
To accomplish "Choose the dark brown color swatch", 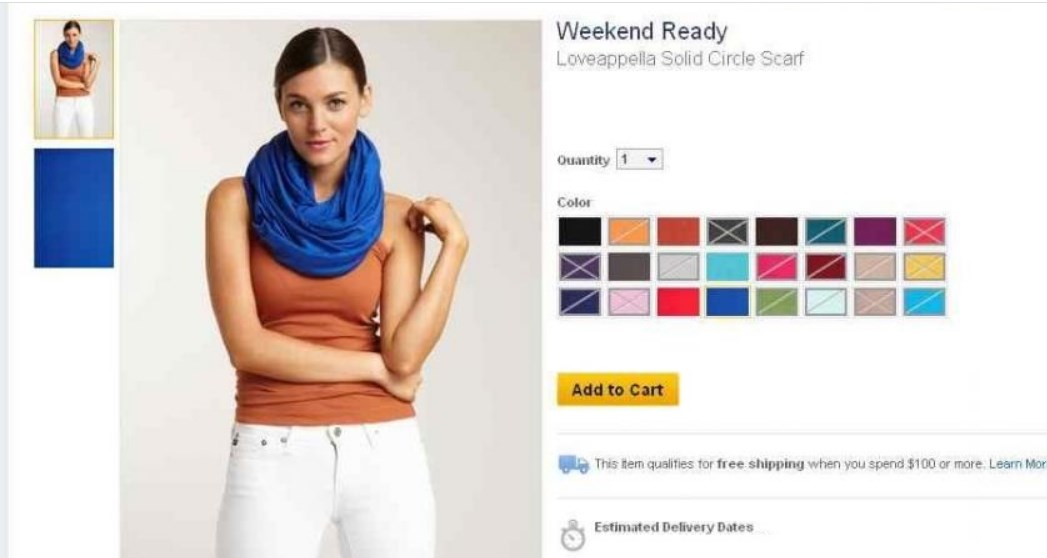I will point(777,232).
